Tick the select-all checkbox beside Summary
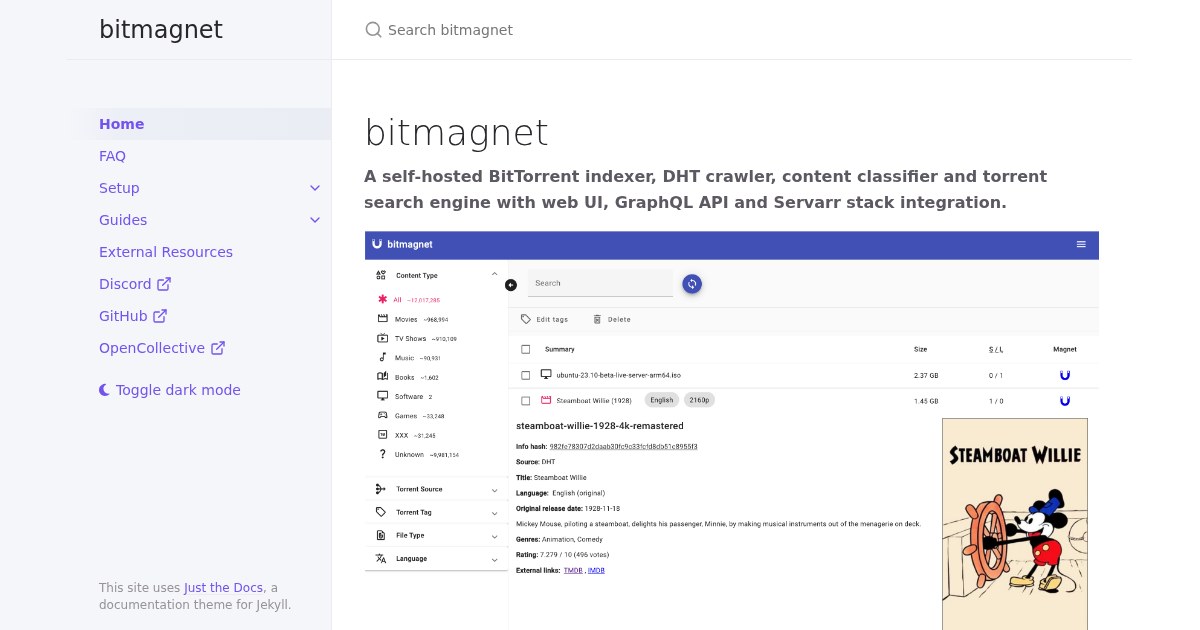The width and height of the screenshot is (1200, 630). click(x=526, y=349)
